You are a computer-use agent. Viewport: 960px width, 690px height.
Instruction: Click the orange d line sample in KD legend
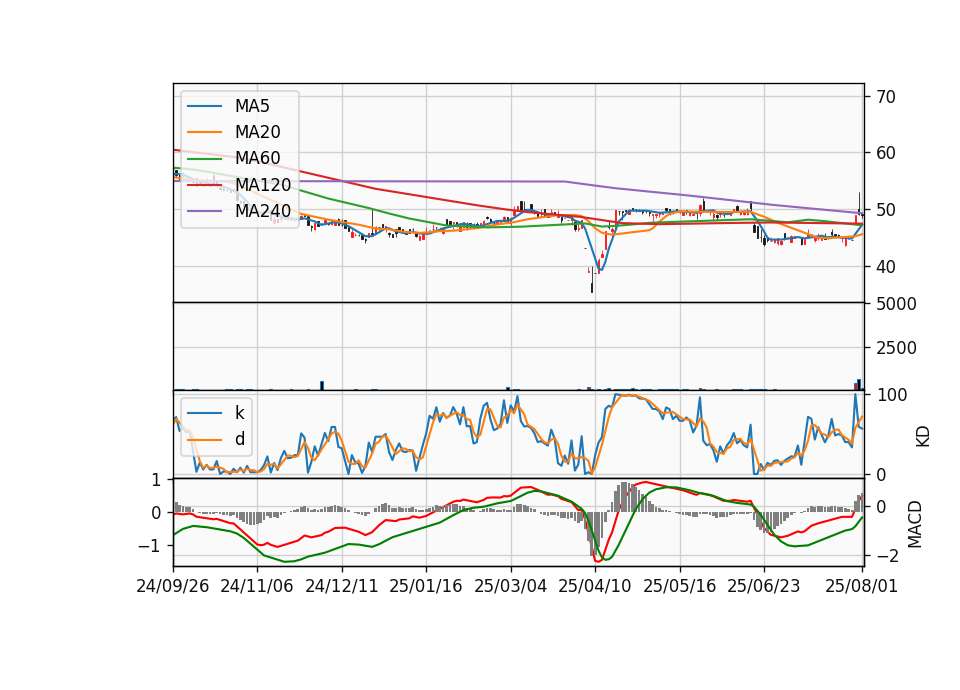(205, 440)
